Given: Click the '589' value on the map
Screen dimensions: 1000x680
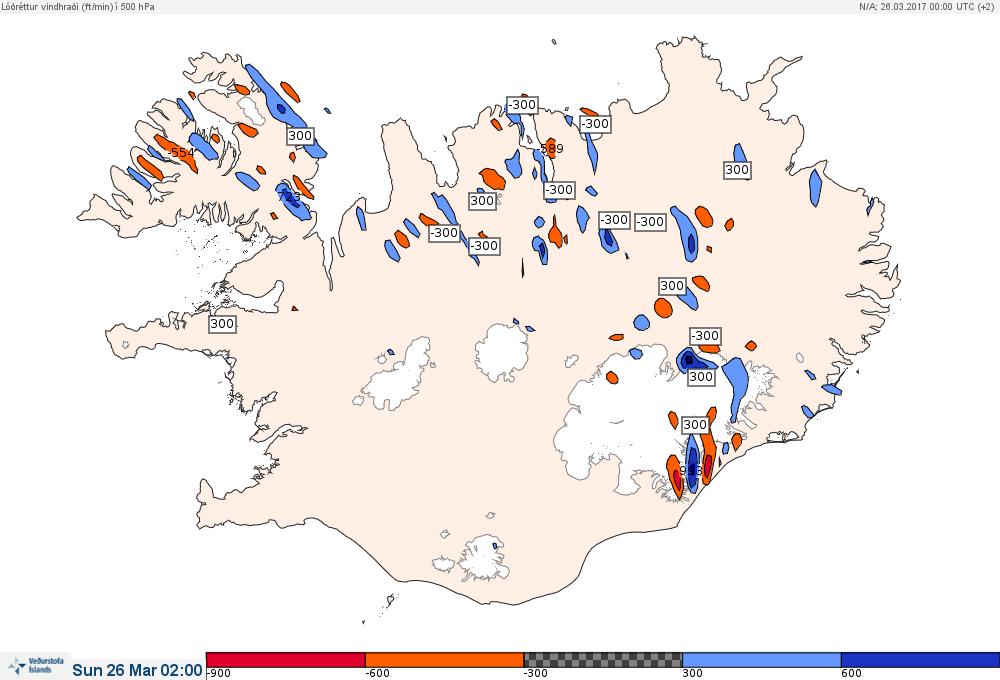Looking at the screenshot, I should [552, 149].
